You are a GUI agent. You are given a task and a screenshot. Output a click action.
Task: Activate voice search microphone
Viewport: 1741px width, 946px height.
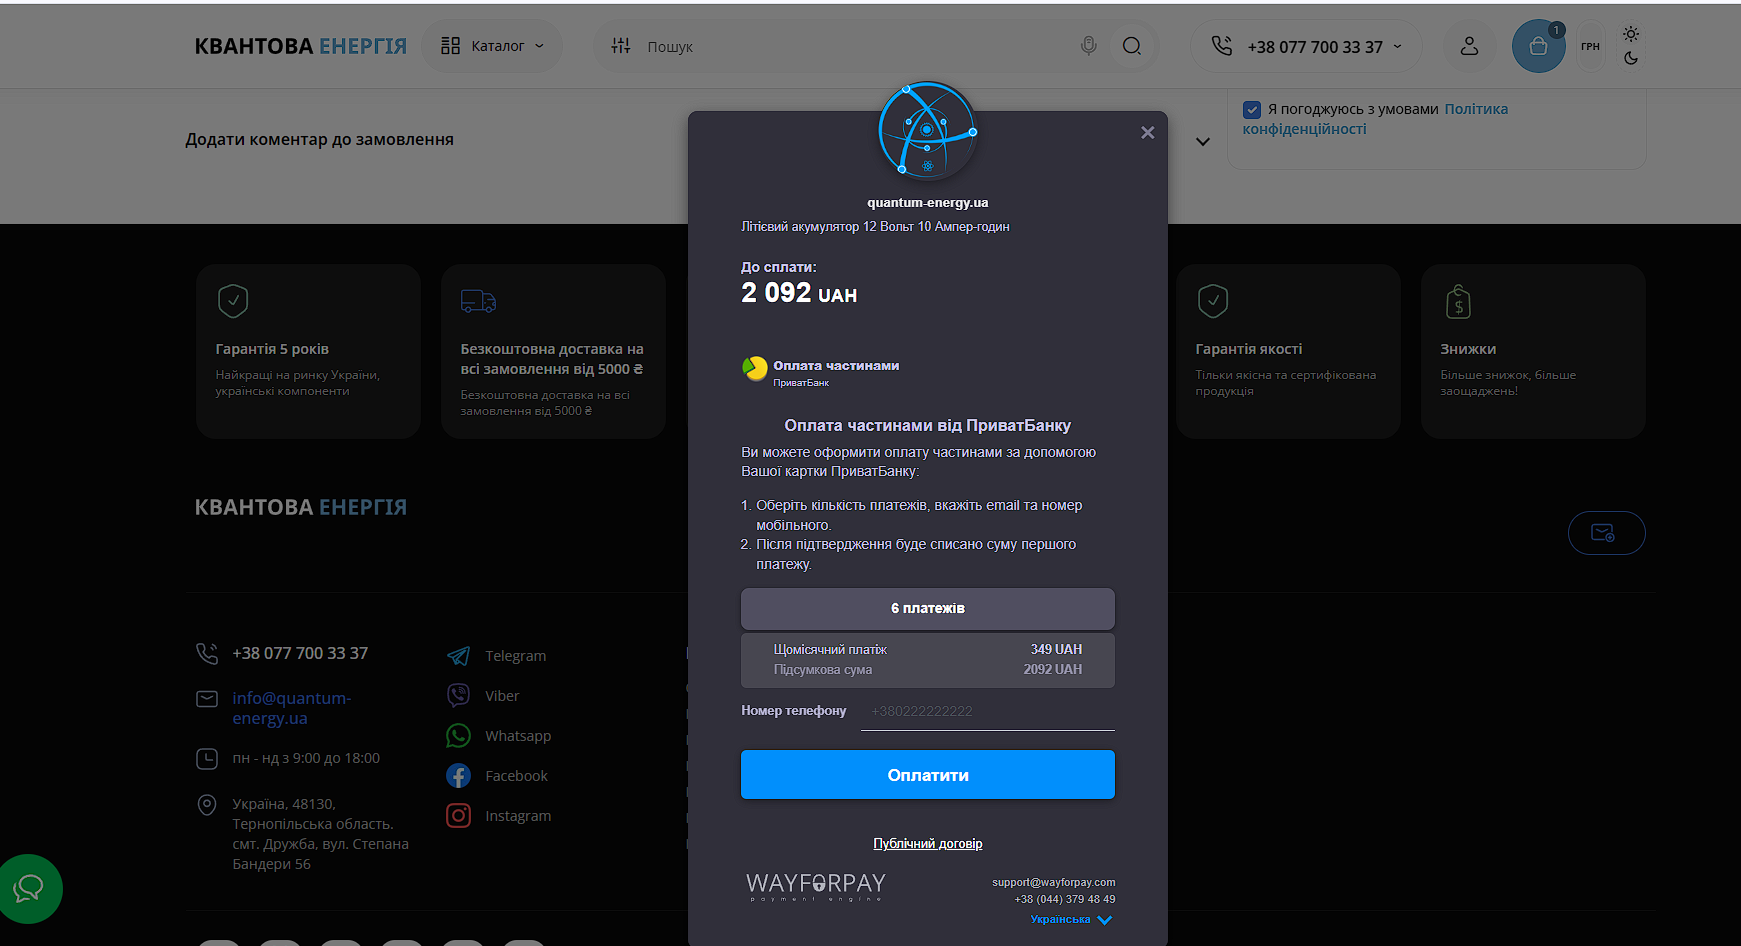point(1089,46)
